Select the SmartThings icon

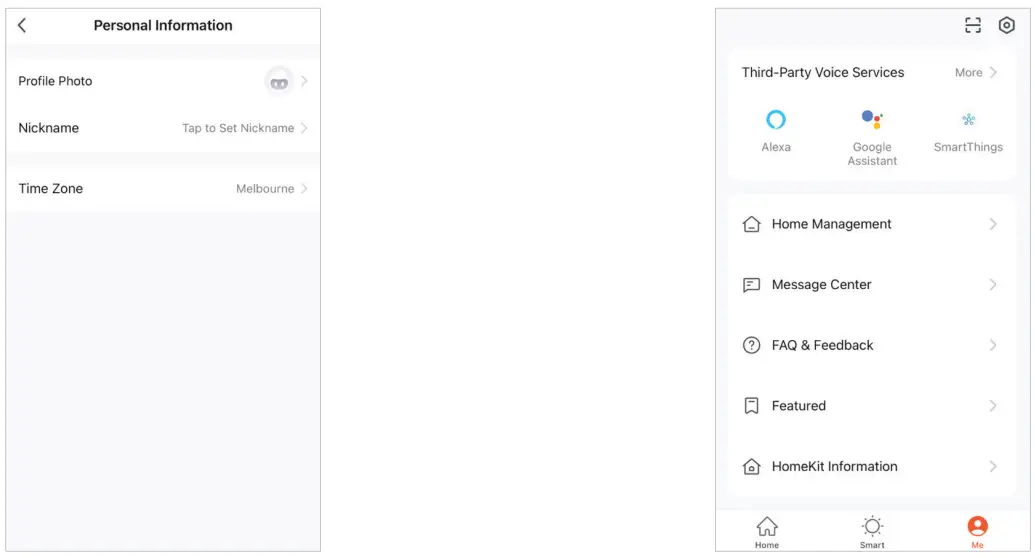[968, 121]
